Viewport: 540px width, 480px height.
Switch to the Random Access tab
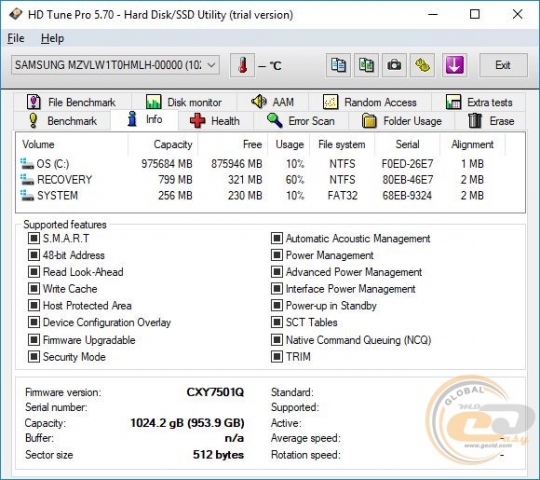coord(370,102)
